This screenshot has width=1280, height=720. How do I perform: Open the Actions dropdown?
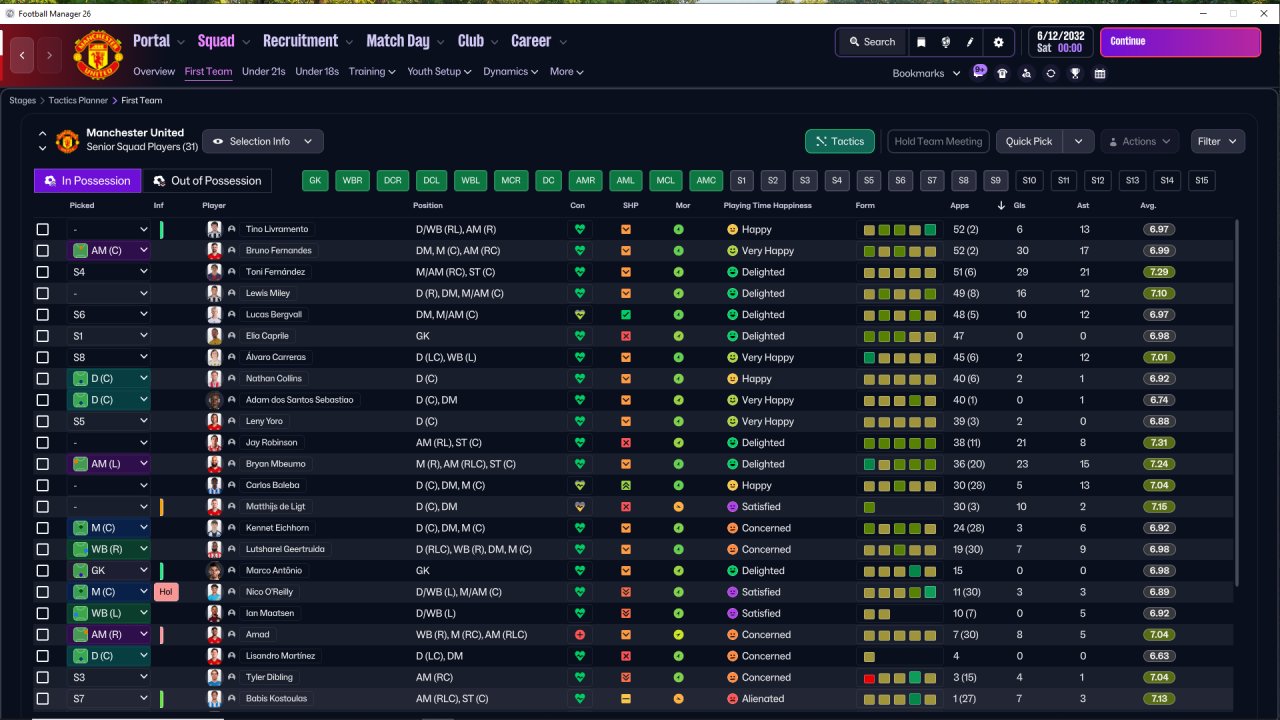click(1140, 142)
